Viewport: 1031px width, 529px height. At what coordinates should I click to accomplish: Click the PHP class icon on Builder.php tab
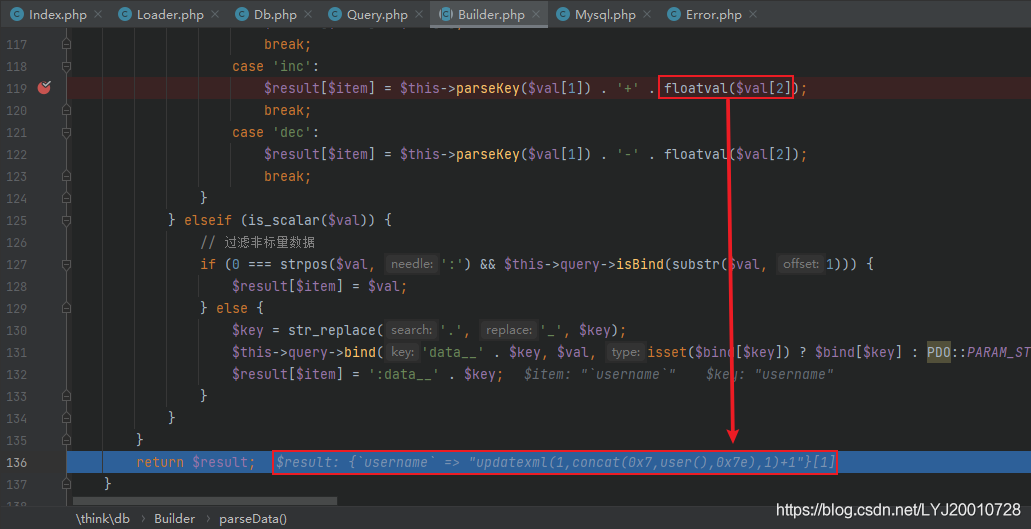446,14
